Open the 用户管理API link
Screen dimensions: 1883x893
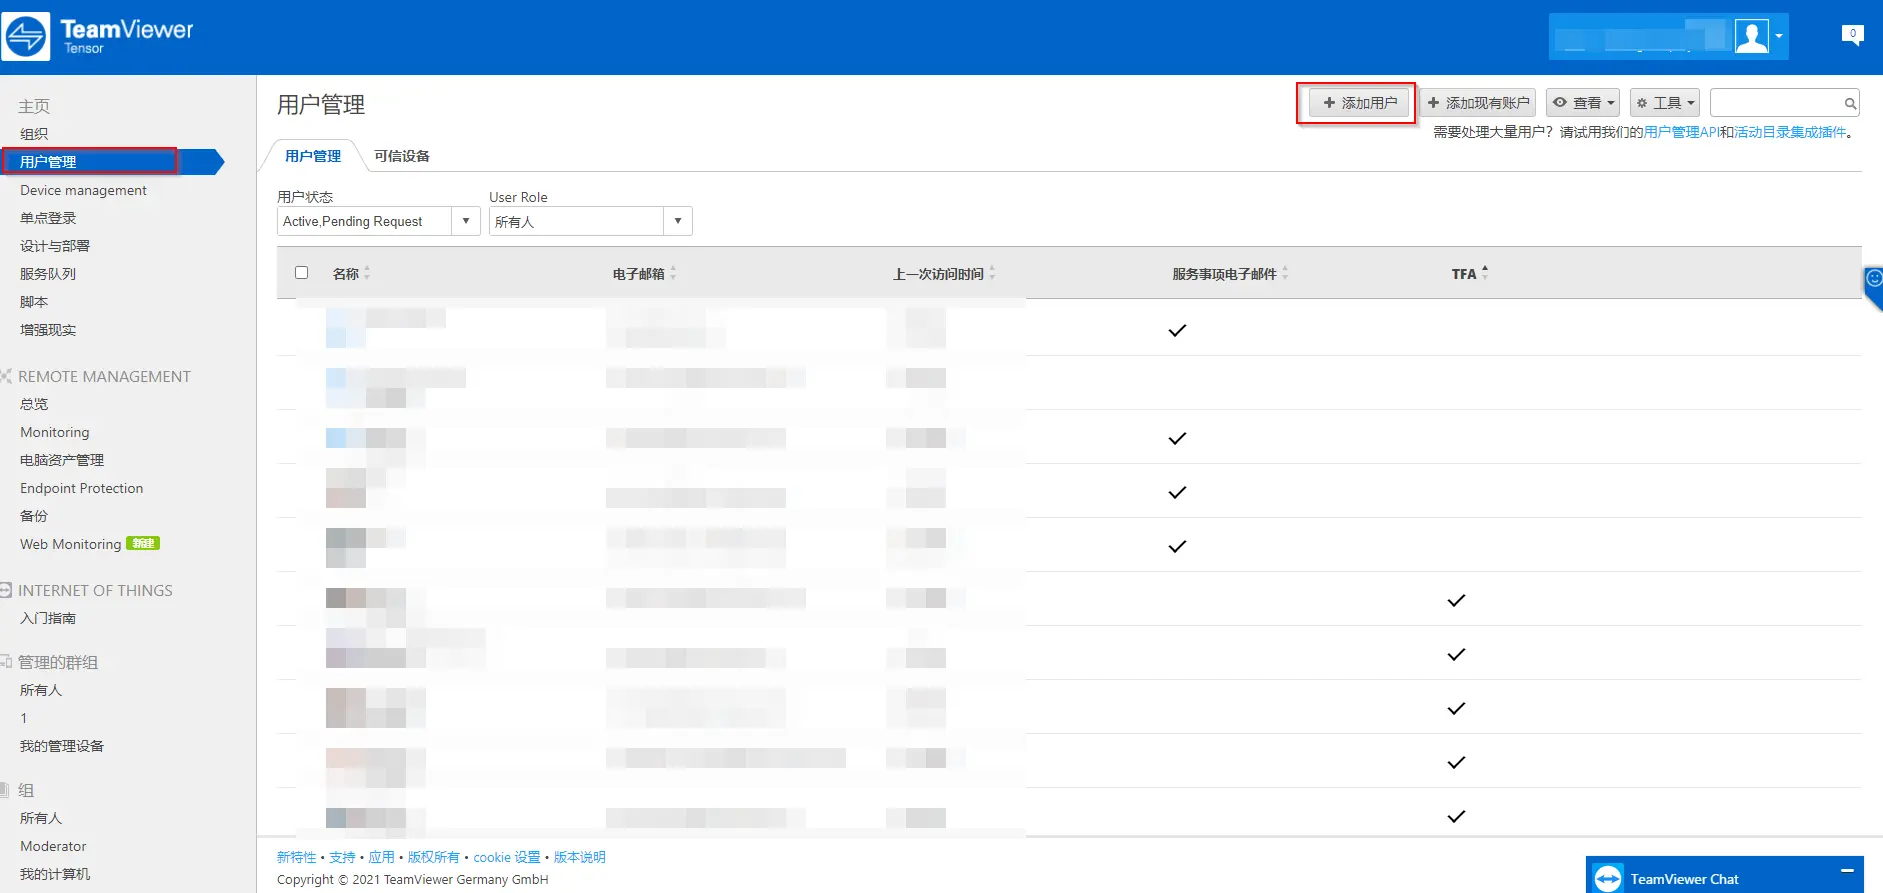click(1681, 132)
